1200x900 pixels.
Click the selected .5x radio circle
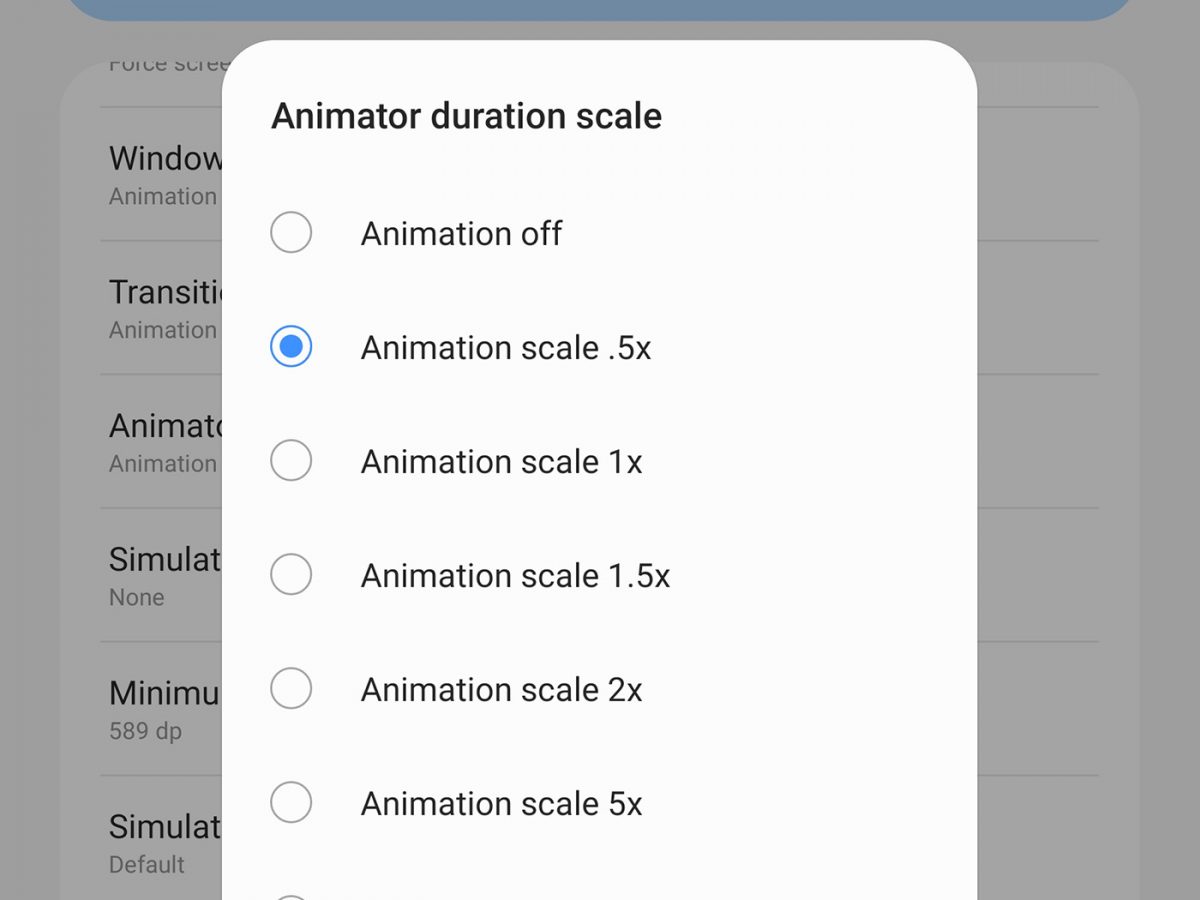pyautogui.click(x=291, y=347)
